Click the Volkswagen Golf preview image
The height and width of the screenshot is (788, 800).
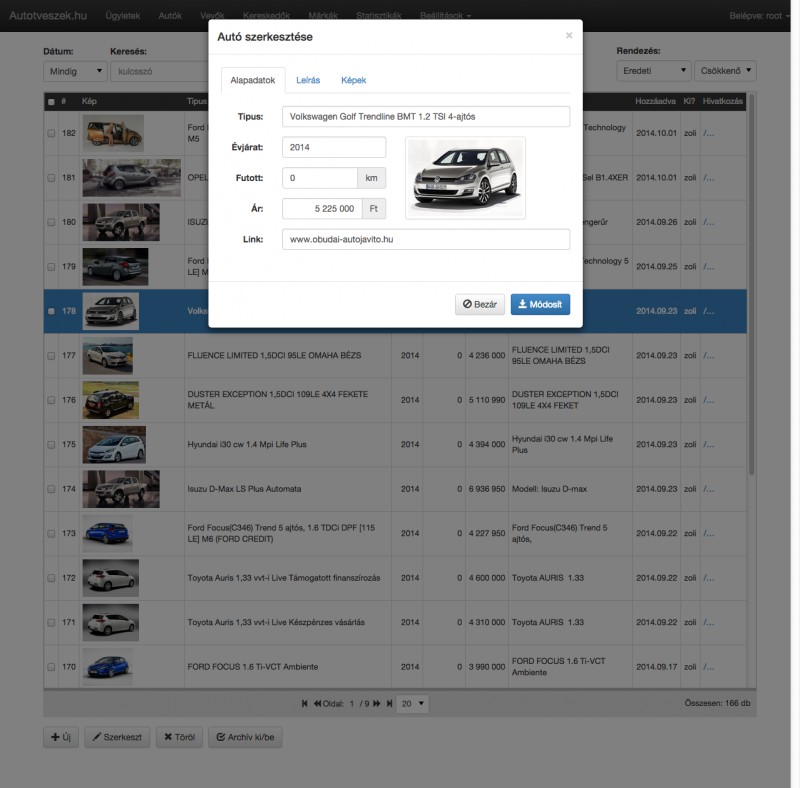click(x=465, y=177)
